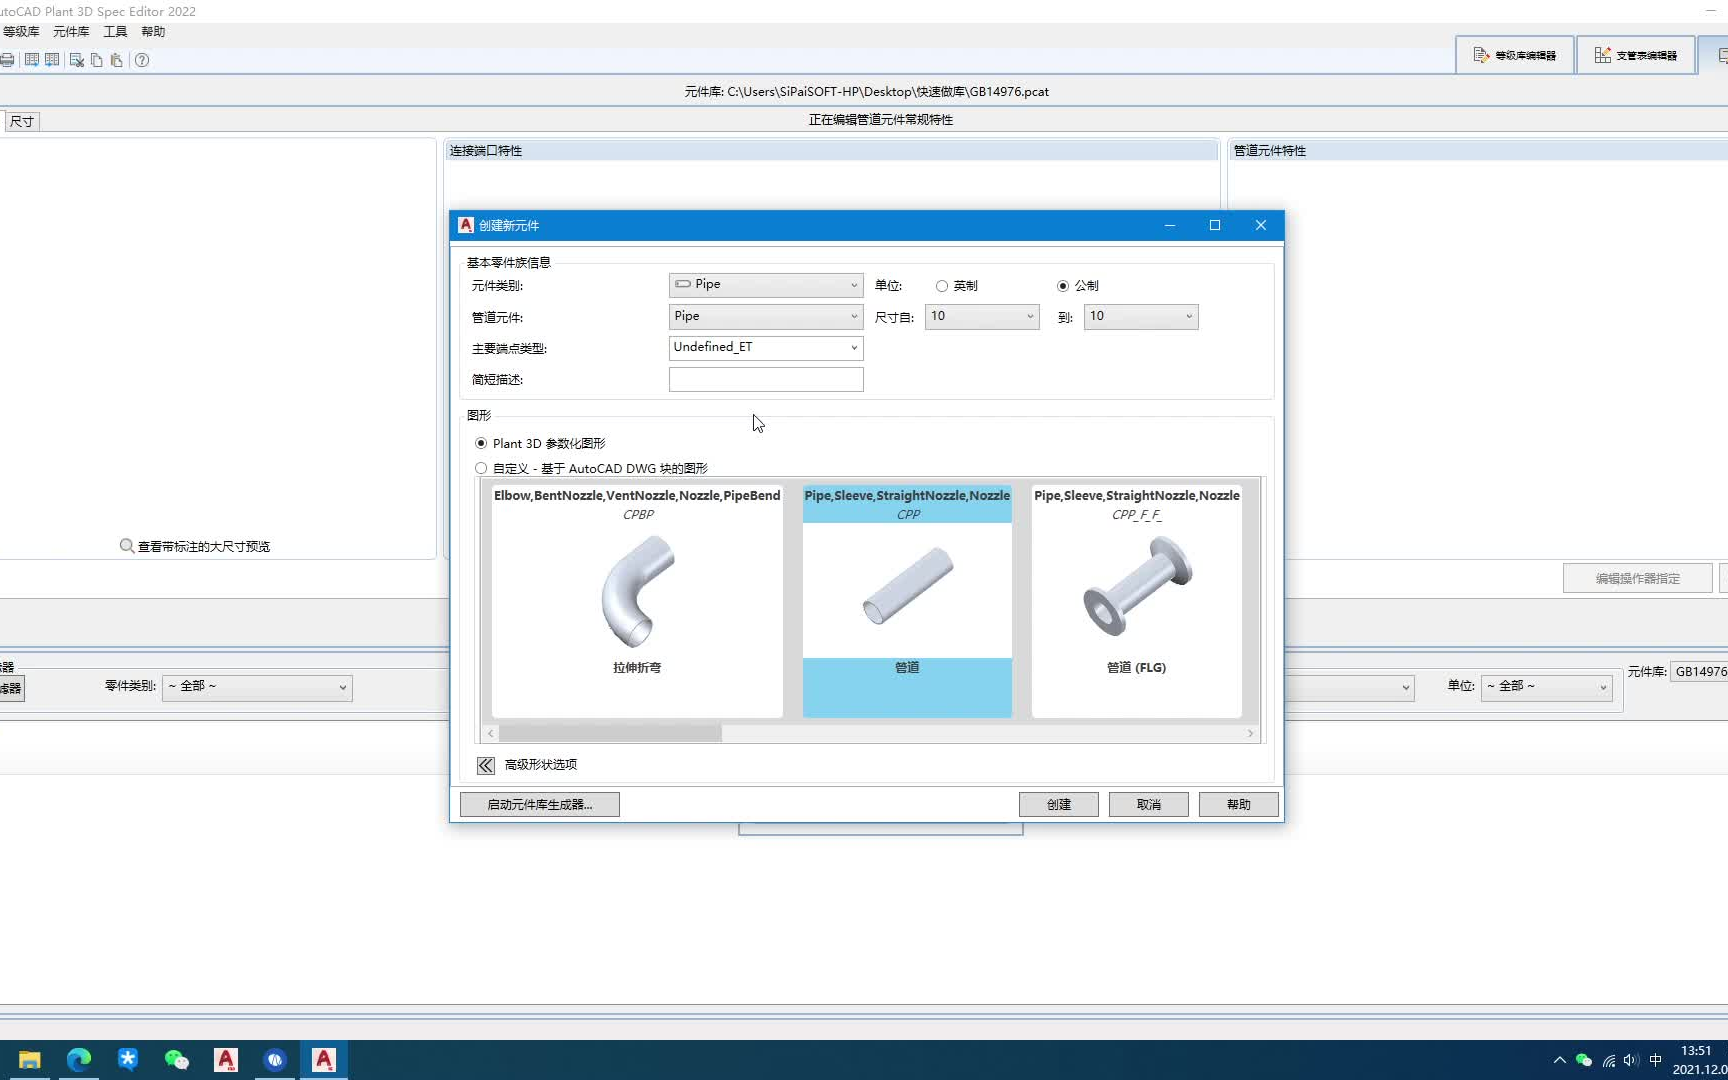
Task: Click the WeChat tray icon
Action: 1584,1060
